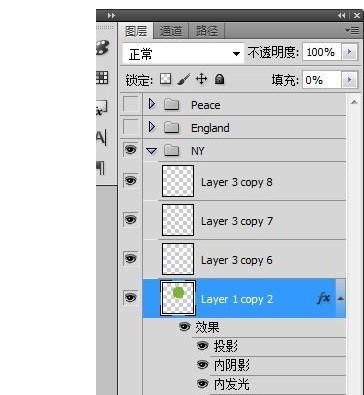Hide Layer 3 copy 8 eye
This screenshot has width=364, height=395.
(131, 181)
